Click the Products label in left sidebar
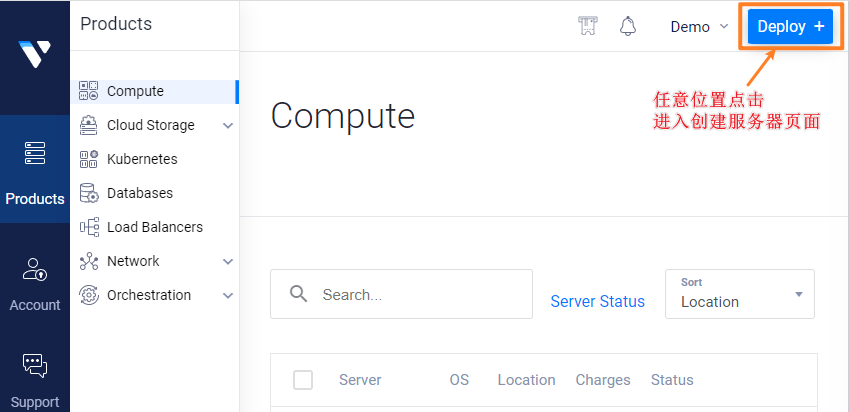The image size is (849, 412). click(x=35, y=199)
